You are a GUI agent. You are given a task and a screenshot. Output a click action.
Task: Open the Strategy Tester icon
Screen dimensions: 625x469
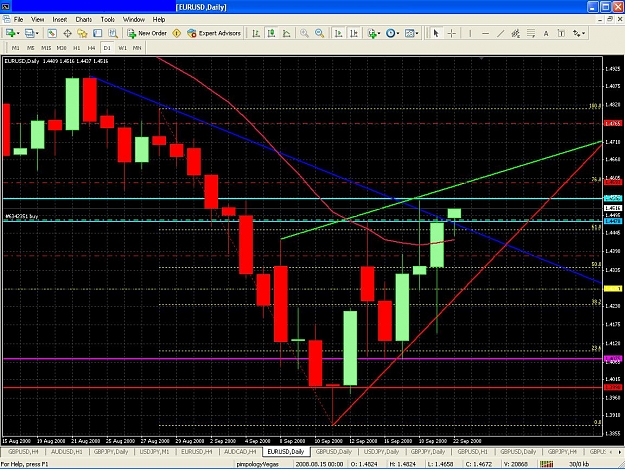[113, 33]
